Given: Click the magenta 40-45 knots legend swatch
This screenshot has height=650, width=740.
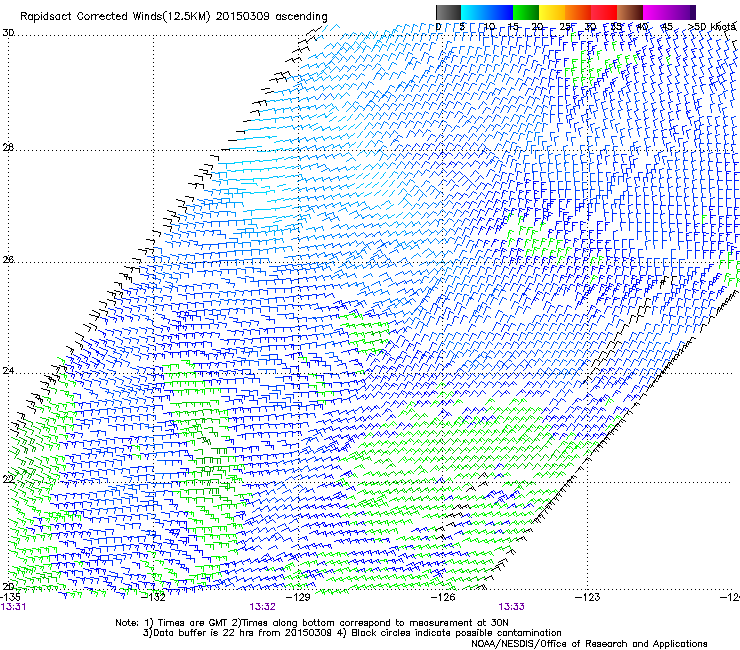Looking at the screenshot, I should (x=656, y=13).
